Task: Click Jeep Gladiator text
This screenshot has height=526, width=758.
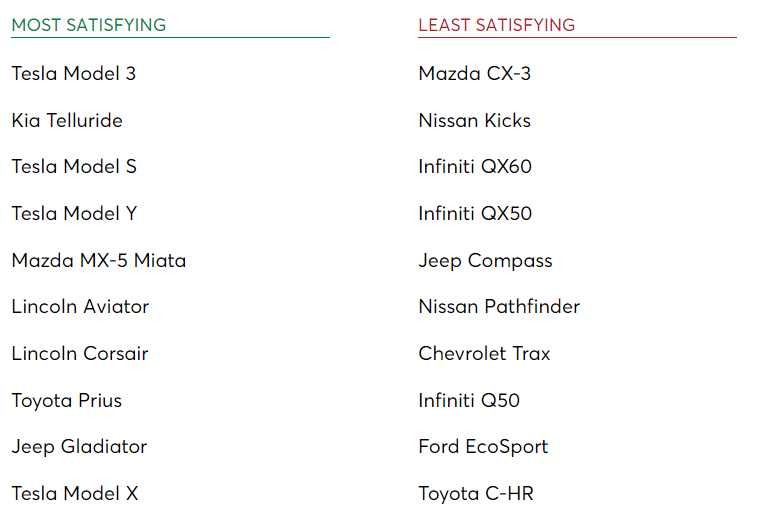Action: pyautogui.click(x=79, y=448)
